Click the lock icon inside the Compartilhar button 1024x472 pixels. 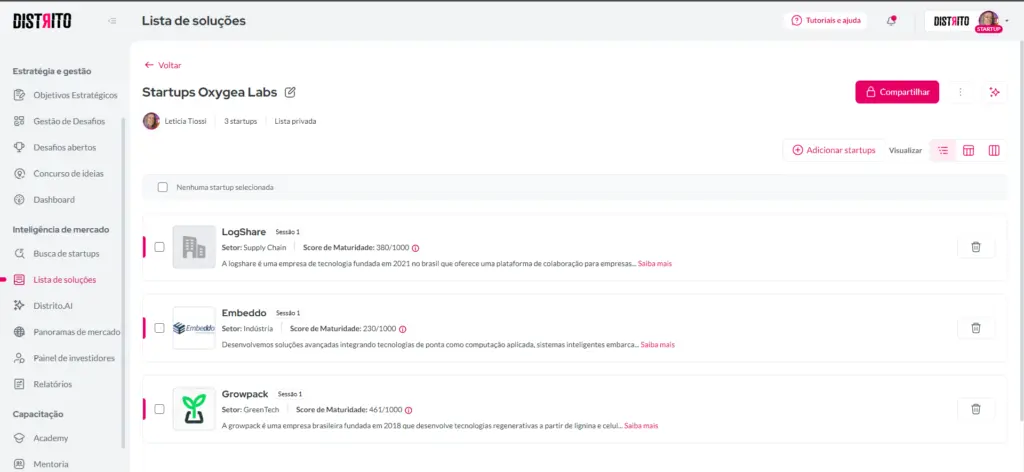[870, 92]
